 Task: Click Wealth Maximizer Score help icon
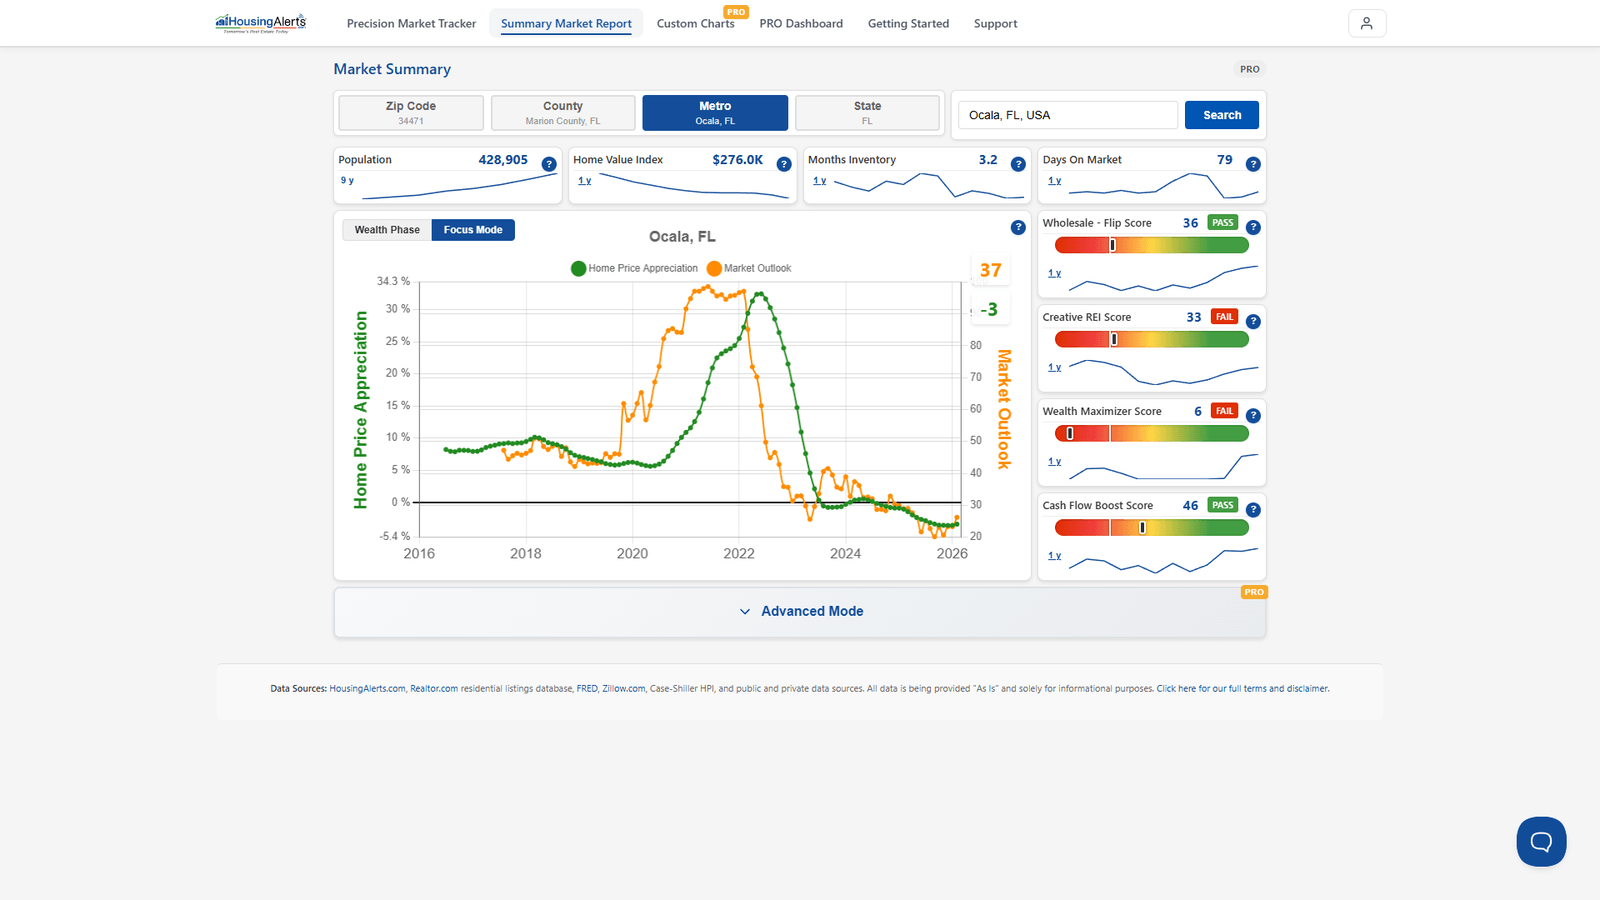pyautogui.click(x=1253, y=415)
